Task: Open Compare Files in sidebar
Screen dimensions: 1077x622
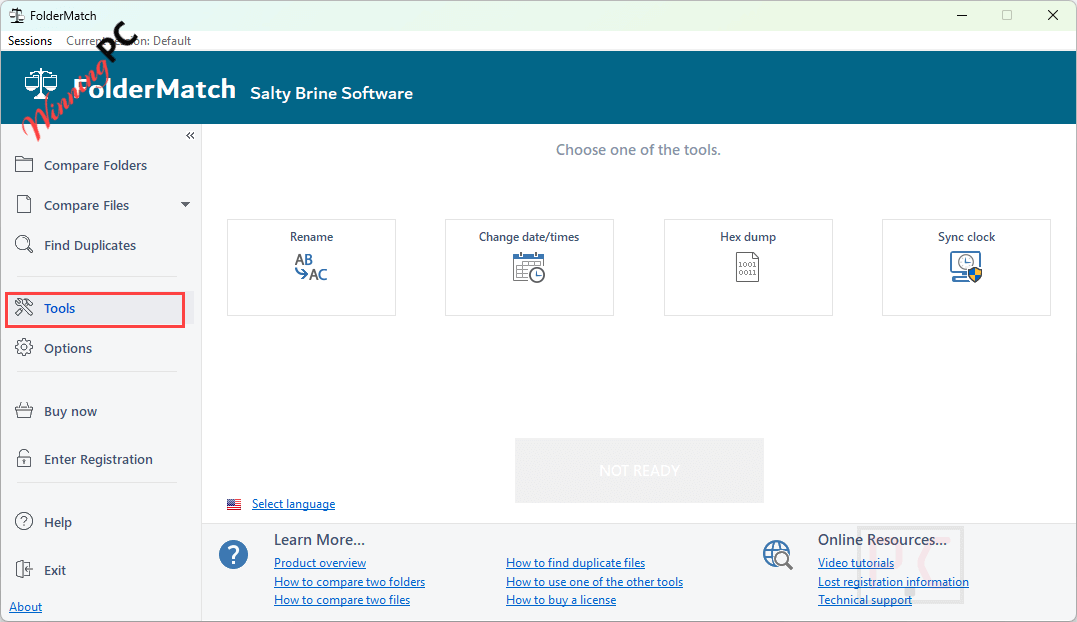Action: (87, 205)
